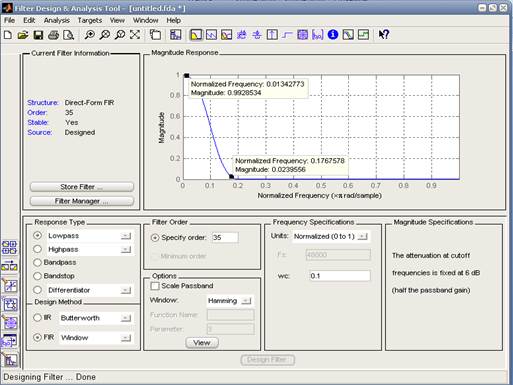Click the Design Filter button
Screen dimensions: 513x385
pyautogui.click(x=268, y=360)
